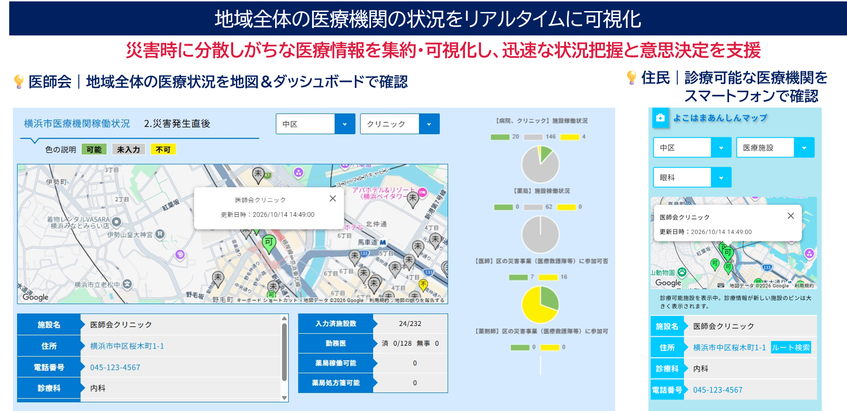Select the 2.災害発生直後 phase label

click(177, 124)
